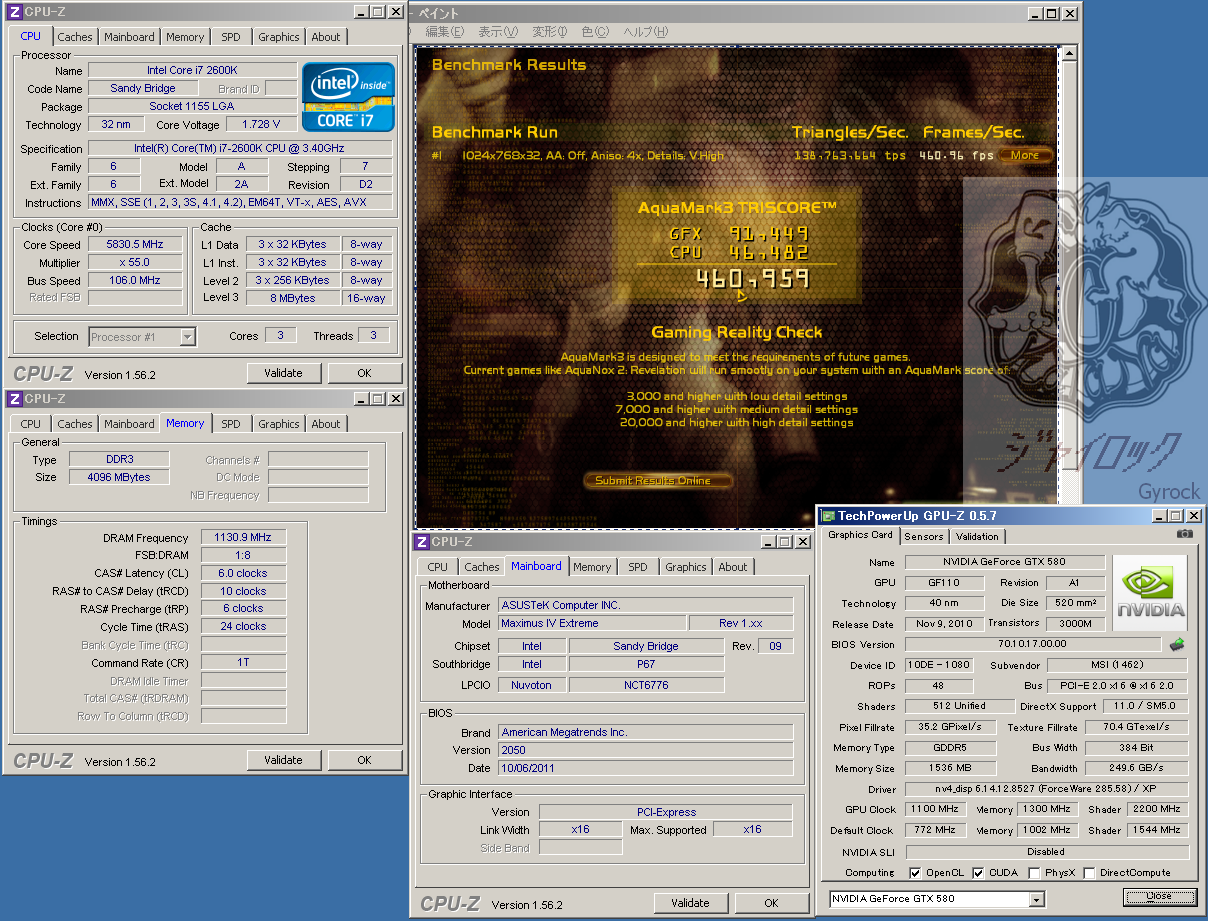Open the 表示(V) menu in Paint
The image size is (1208, 921).
pyautogui.click(x=498, y=32)
